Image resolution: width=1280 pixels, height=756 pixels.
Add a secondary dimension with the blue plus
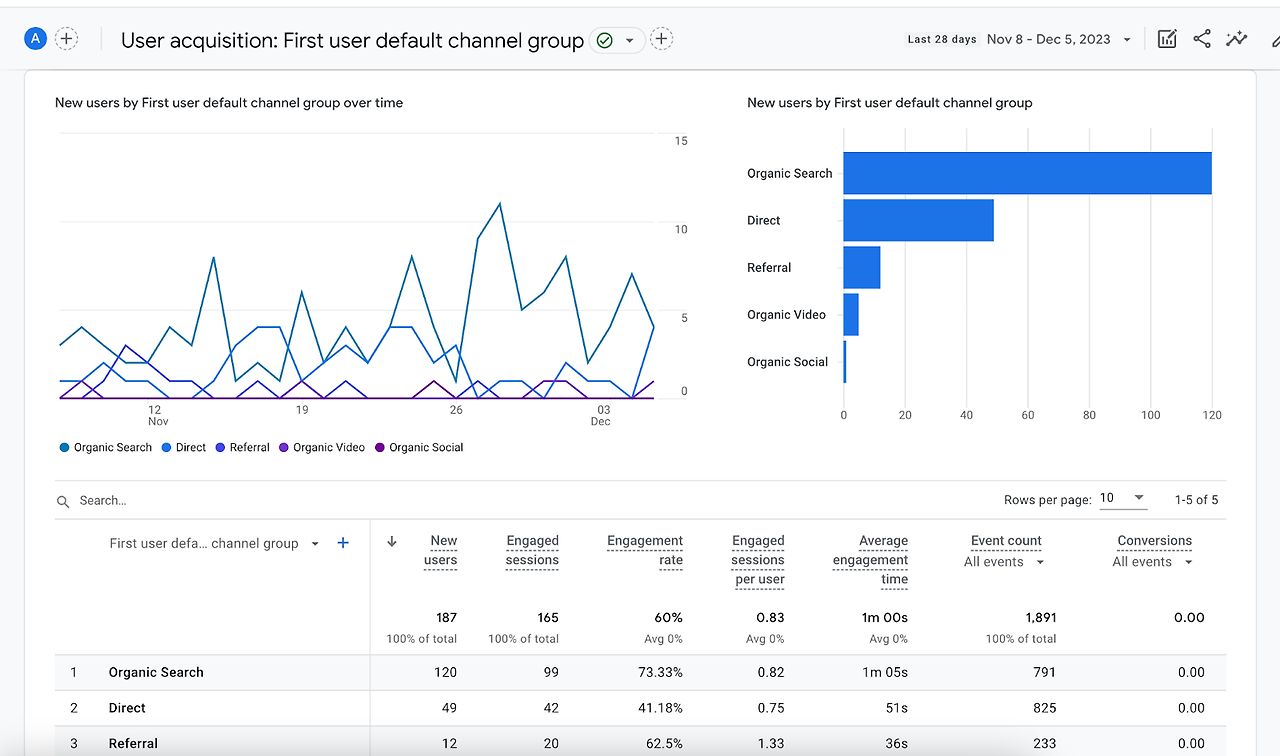coord(343,543)
